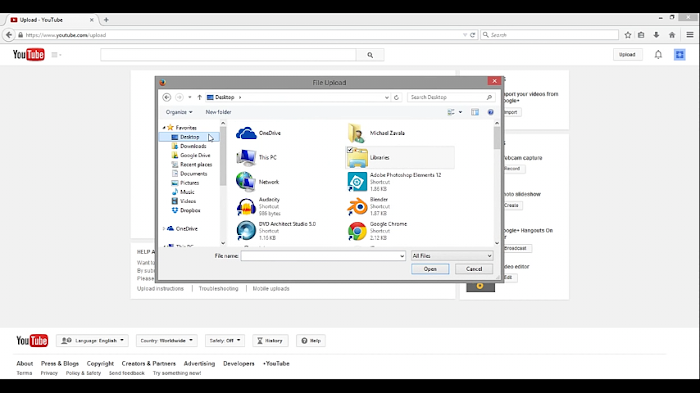
Task: Select Desktop in the Favorites tree
Action: 189,137
